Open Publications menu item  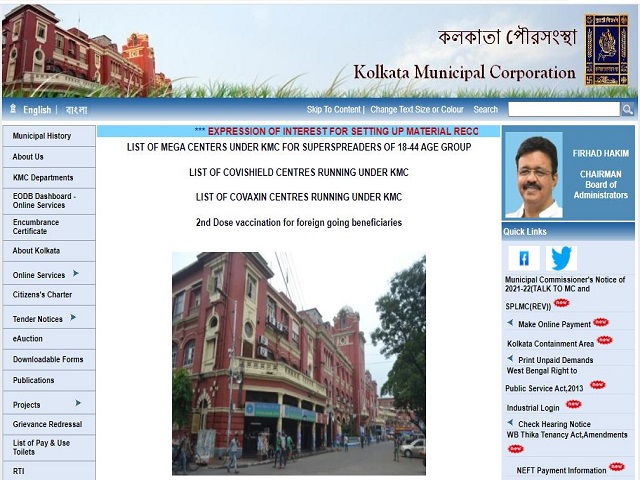pyautogui.click(x=49, y=380)
